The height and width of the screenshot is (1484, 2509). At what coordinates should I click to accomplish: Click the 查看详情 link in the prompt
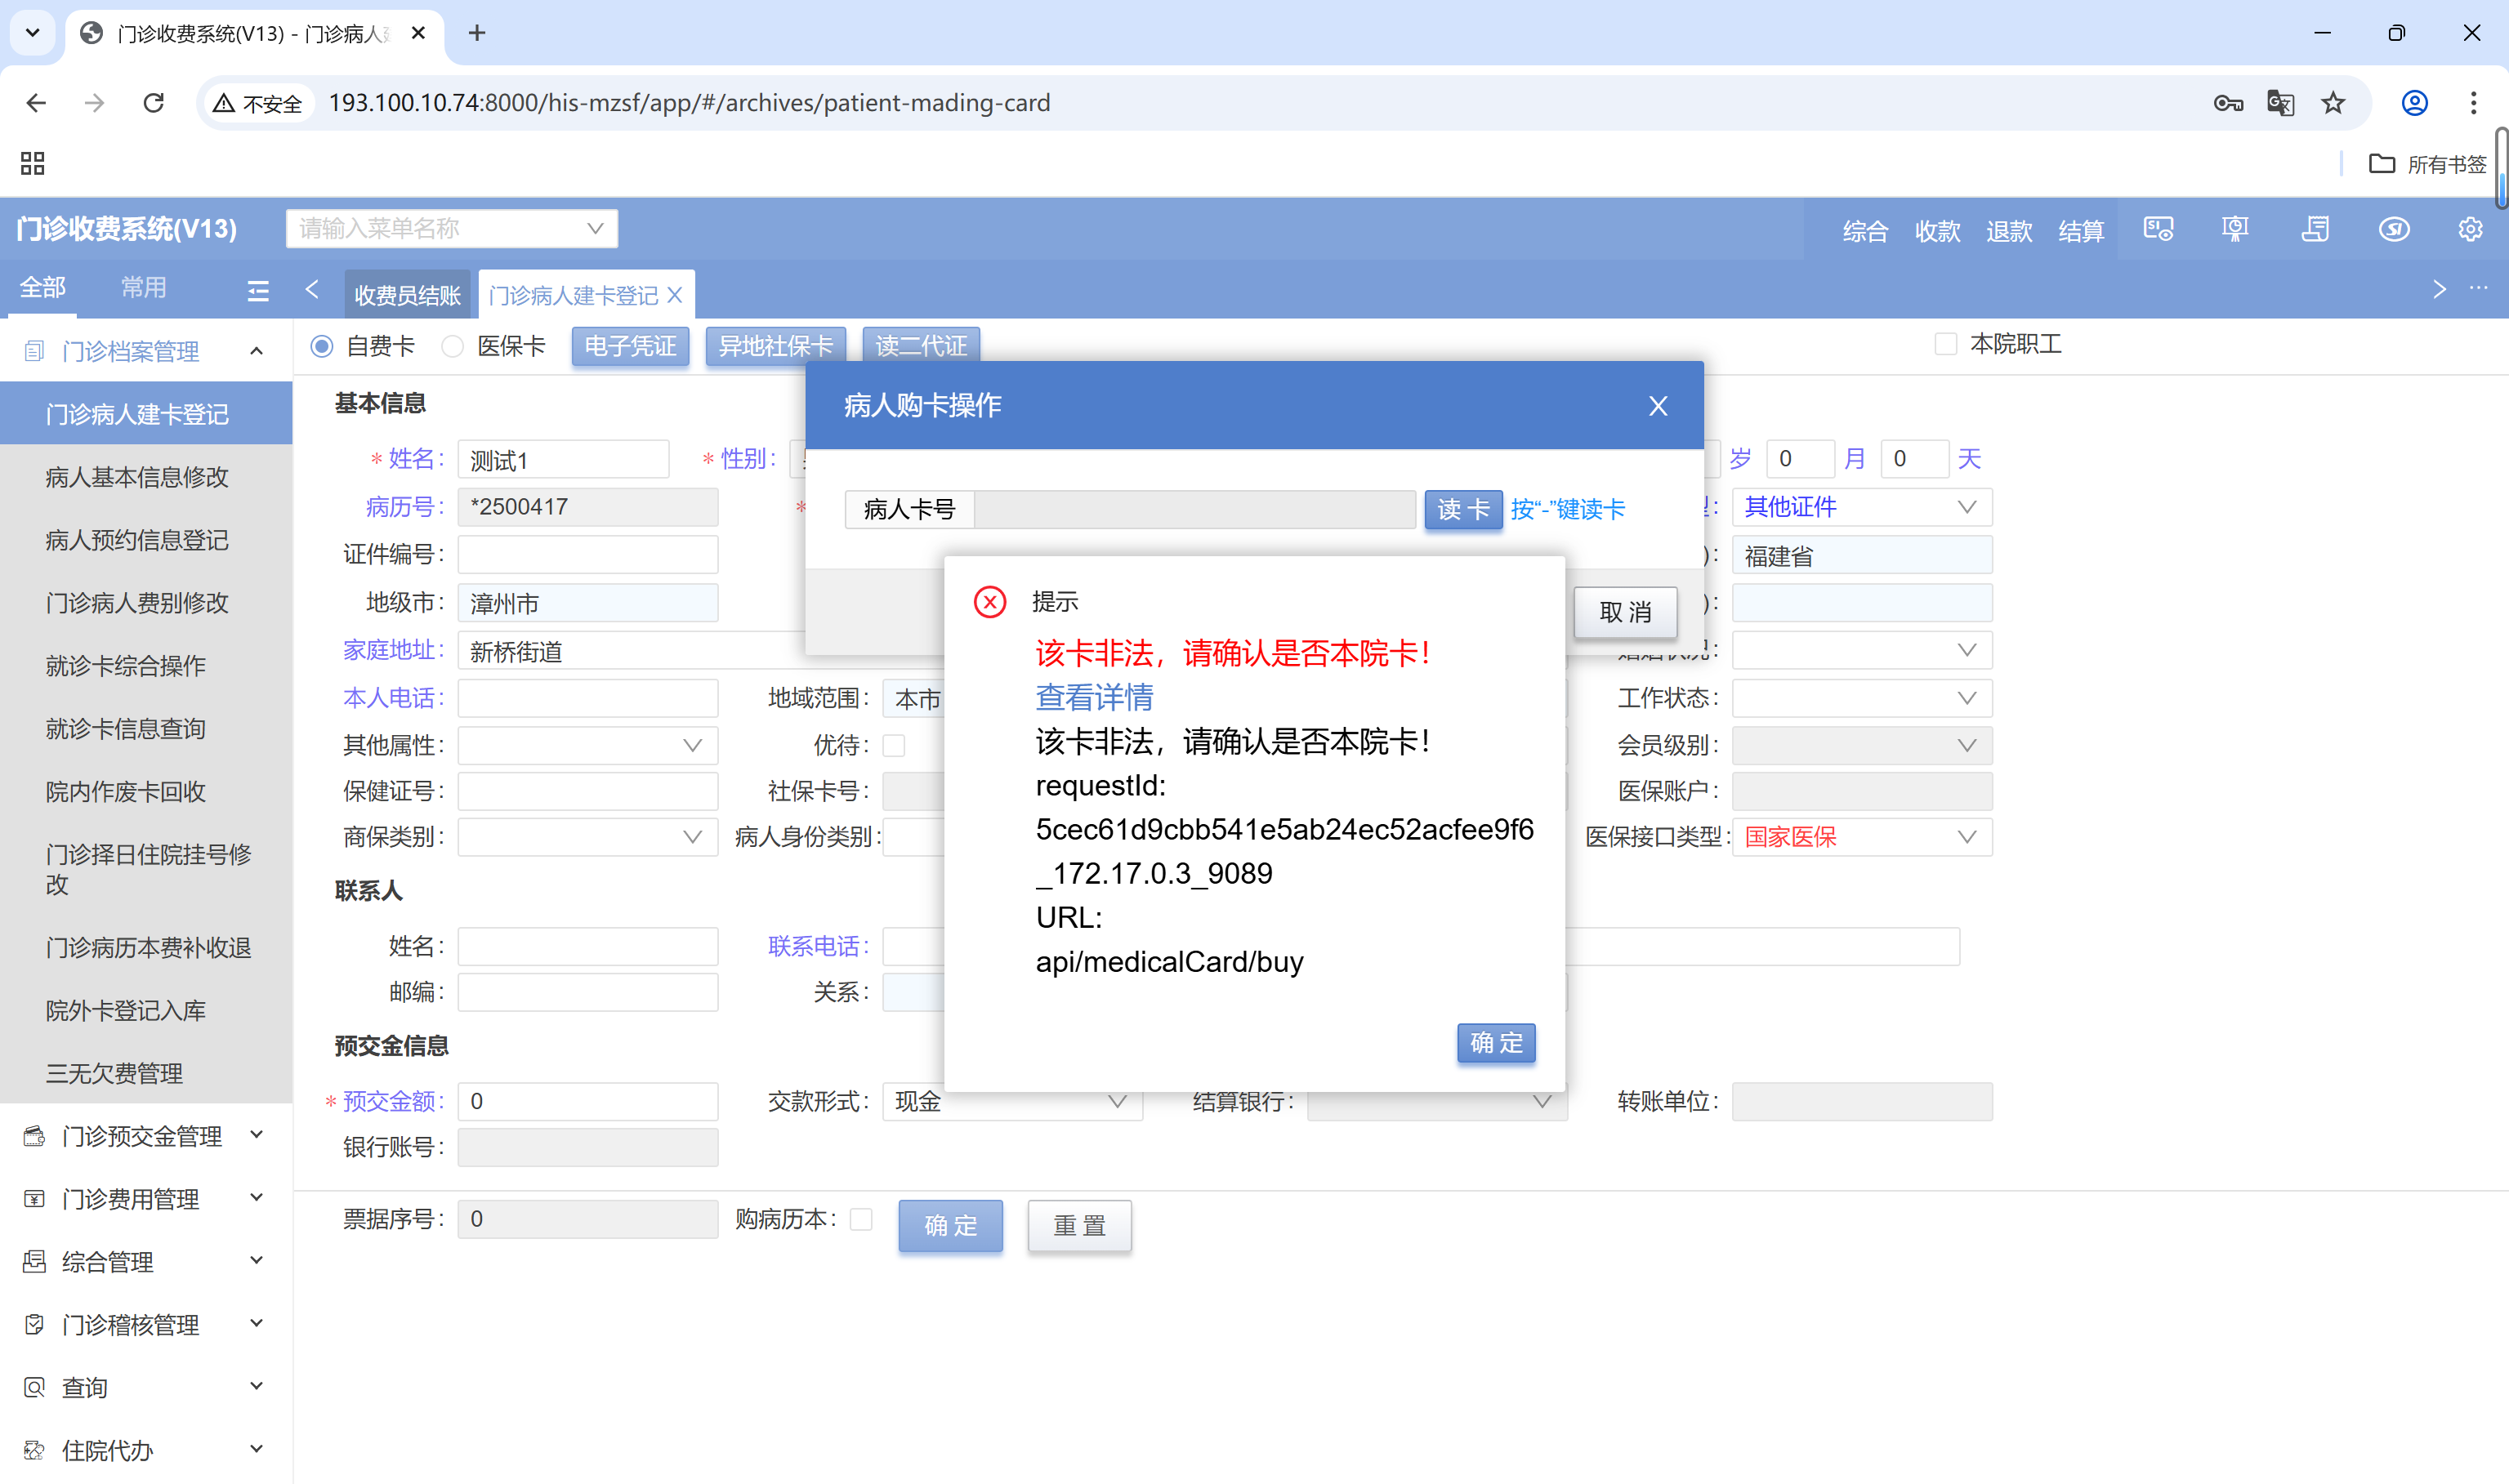click(x=1094, y=697)
